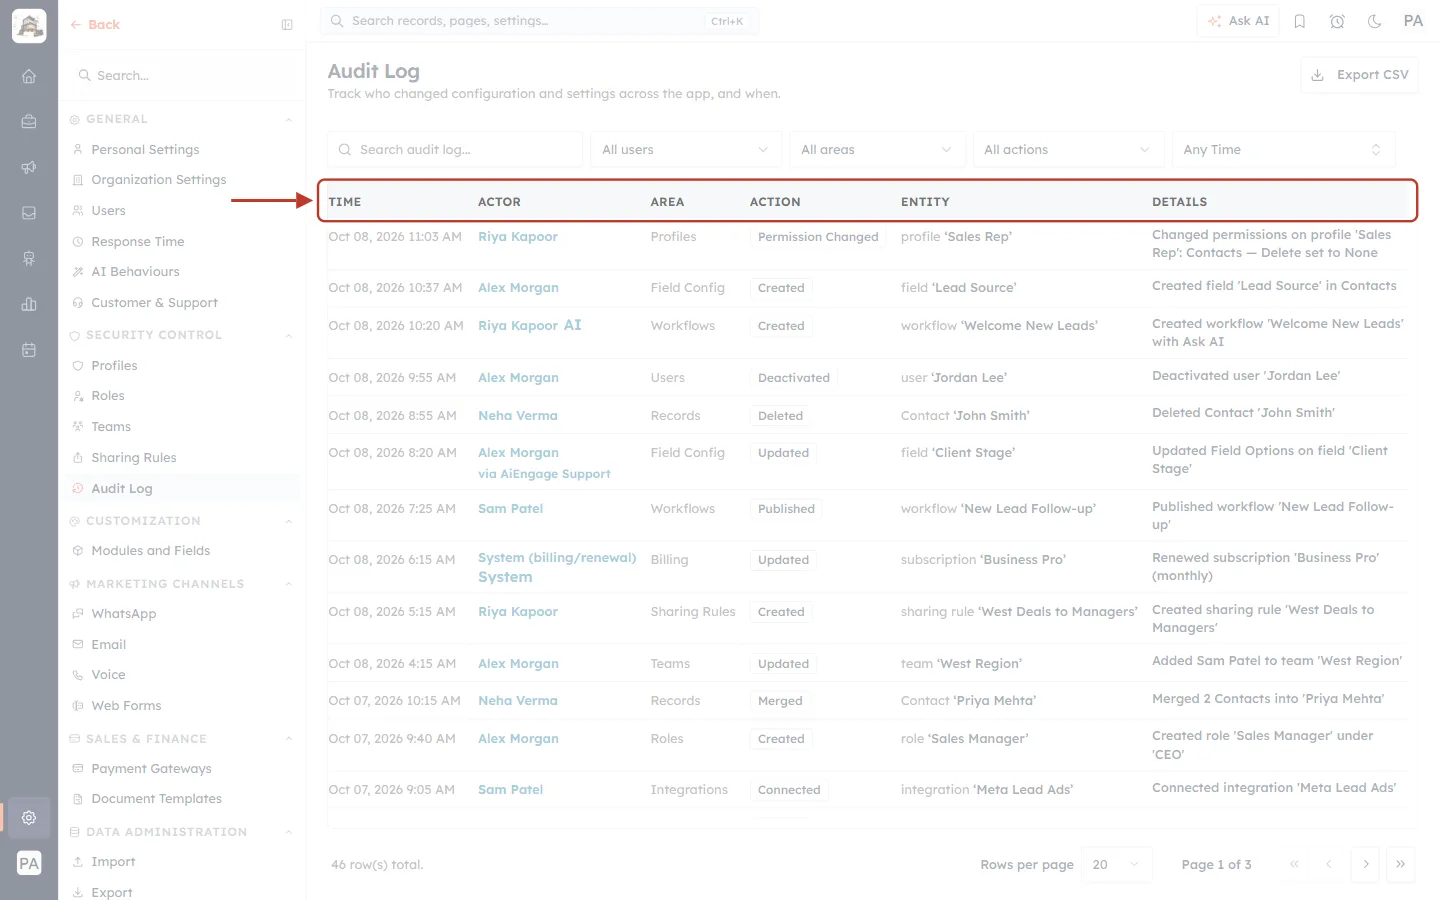Open Response Time settings
Image resolution: width=1440 pixels, height=900 pixels.
(137, 242)
